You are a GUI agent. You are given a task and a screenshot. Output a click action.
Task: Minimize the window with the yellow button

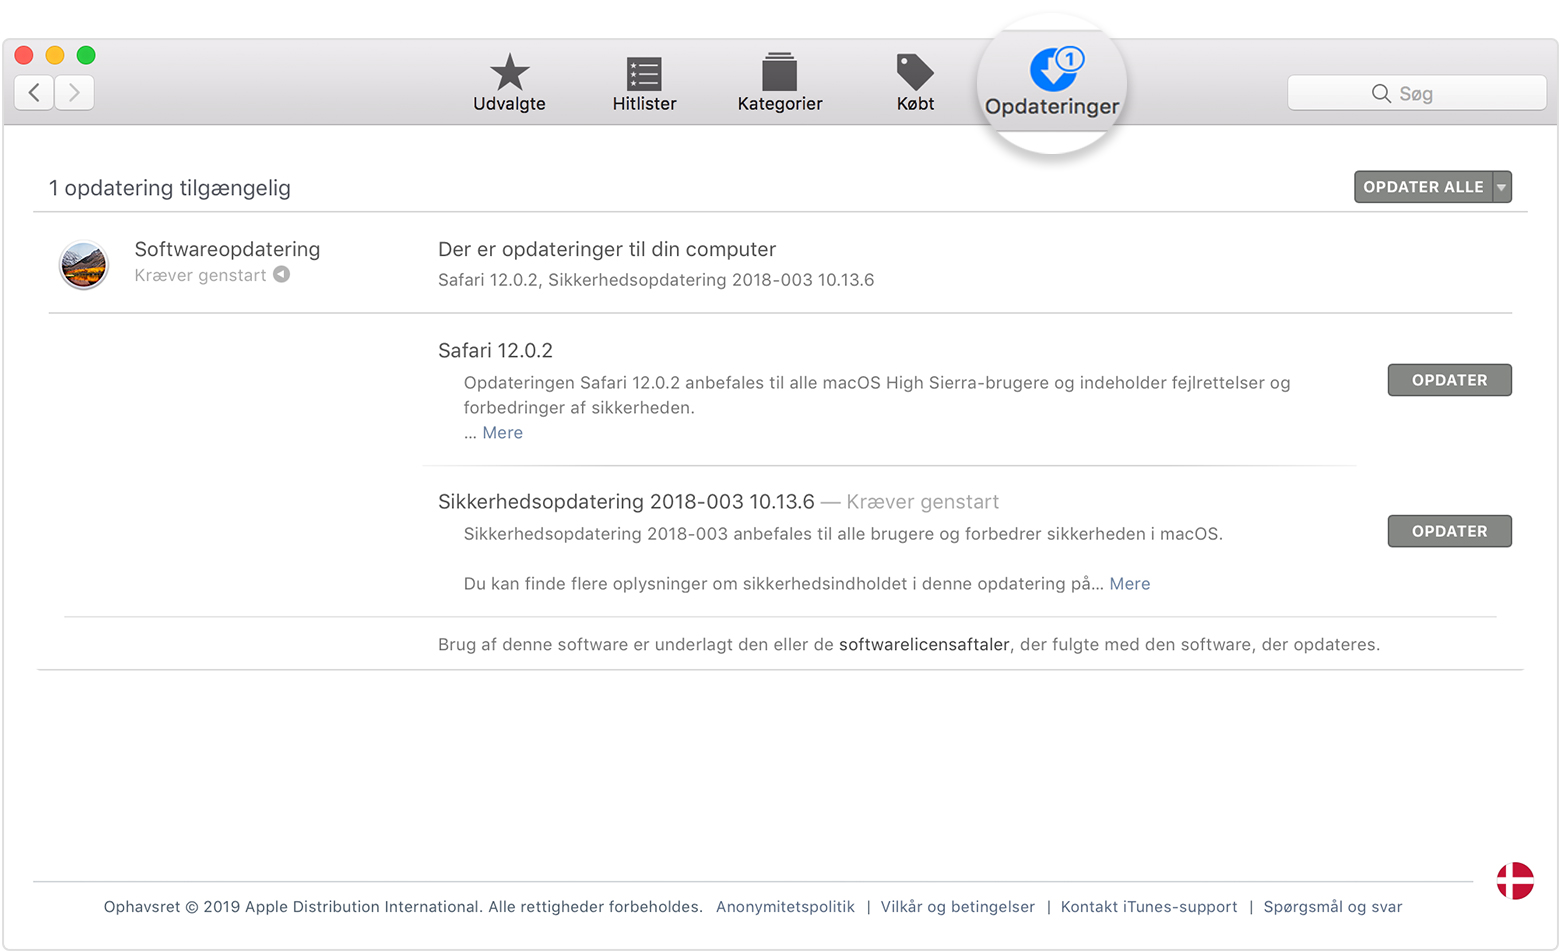coord(55,55)
